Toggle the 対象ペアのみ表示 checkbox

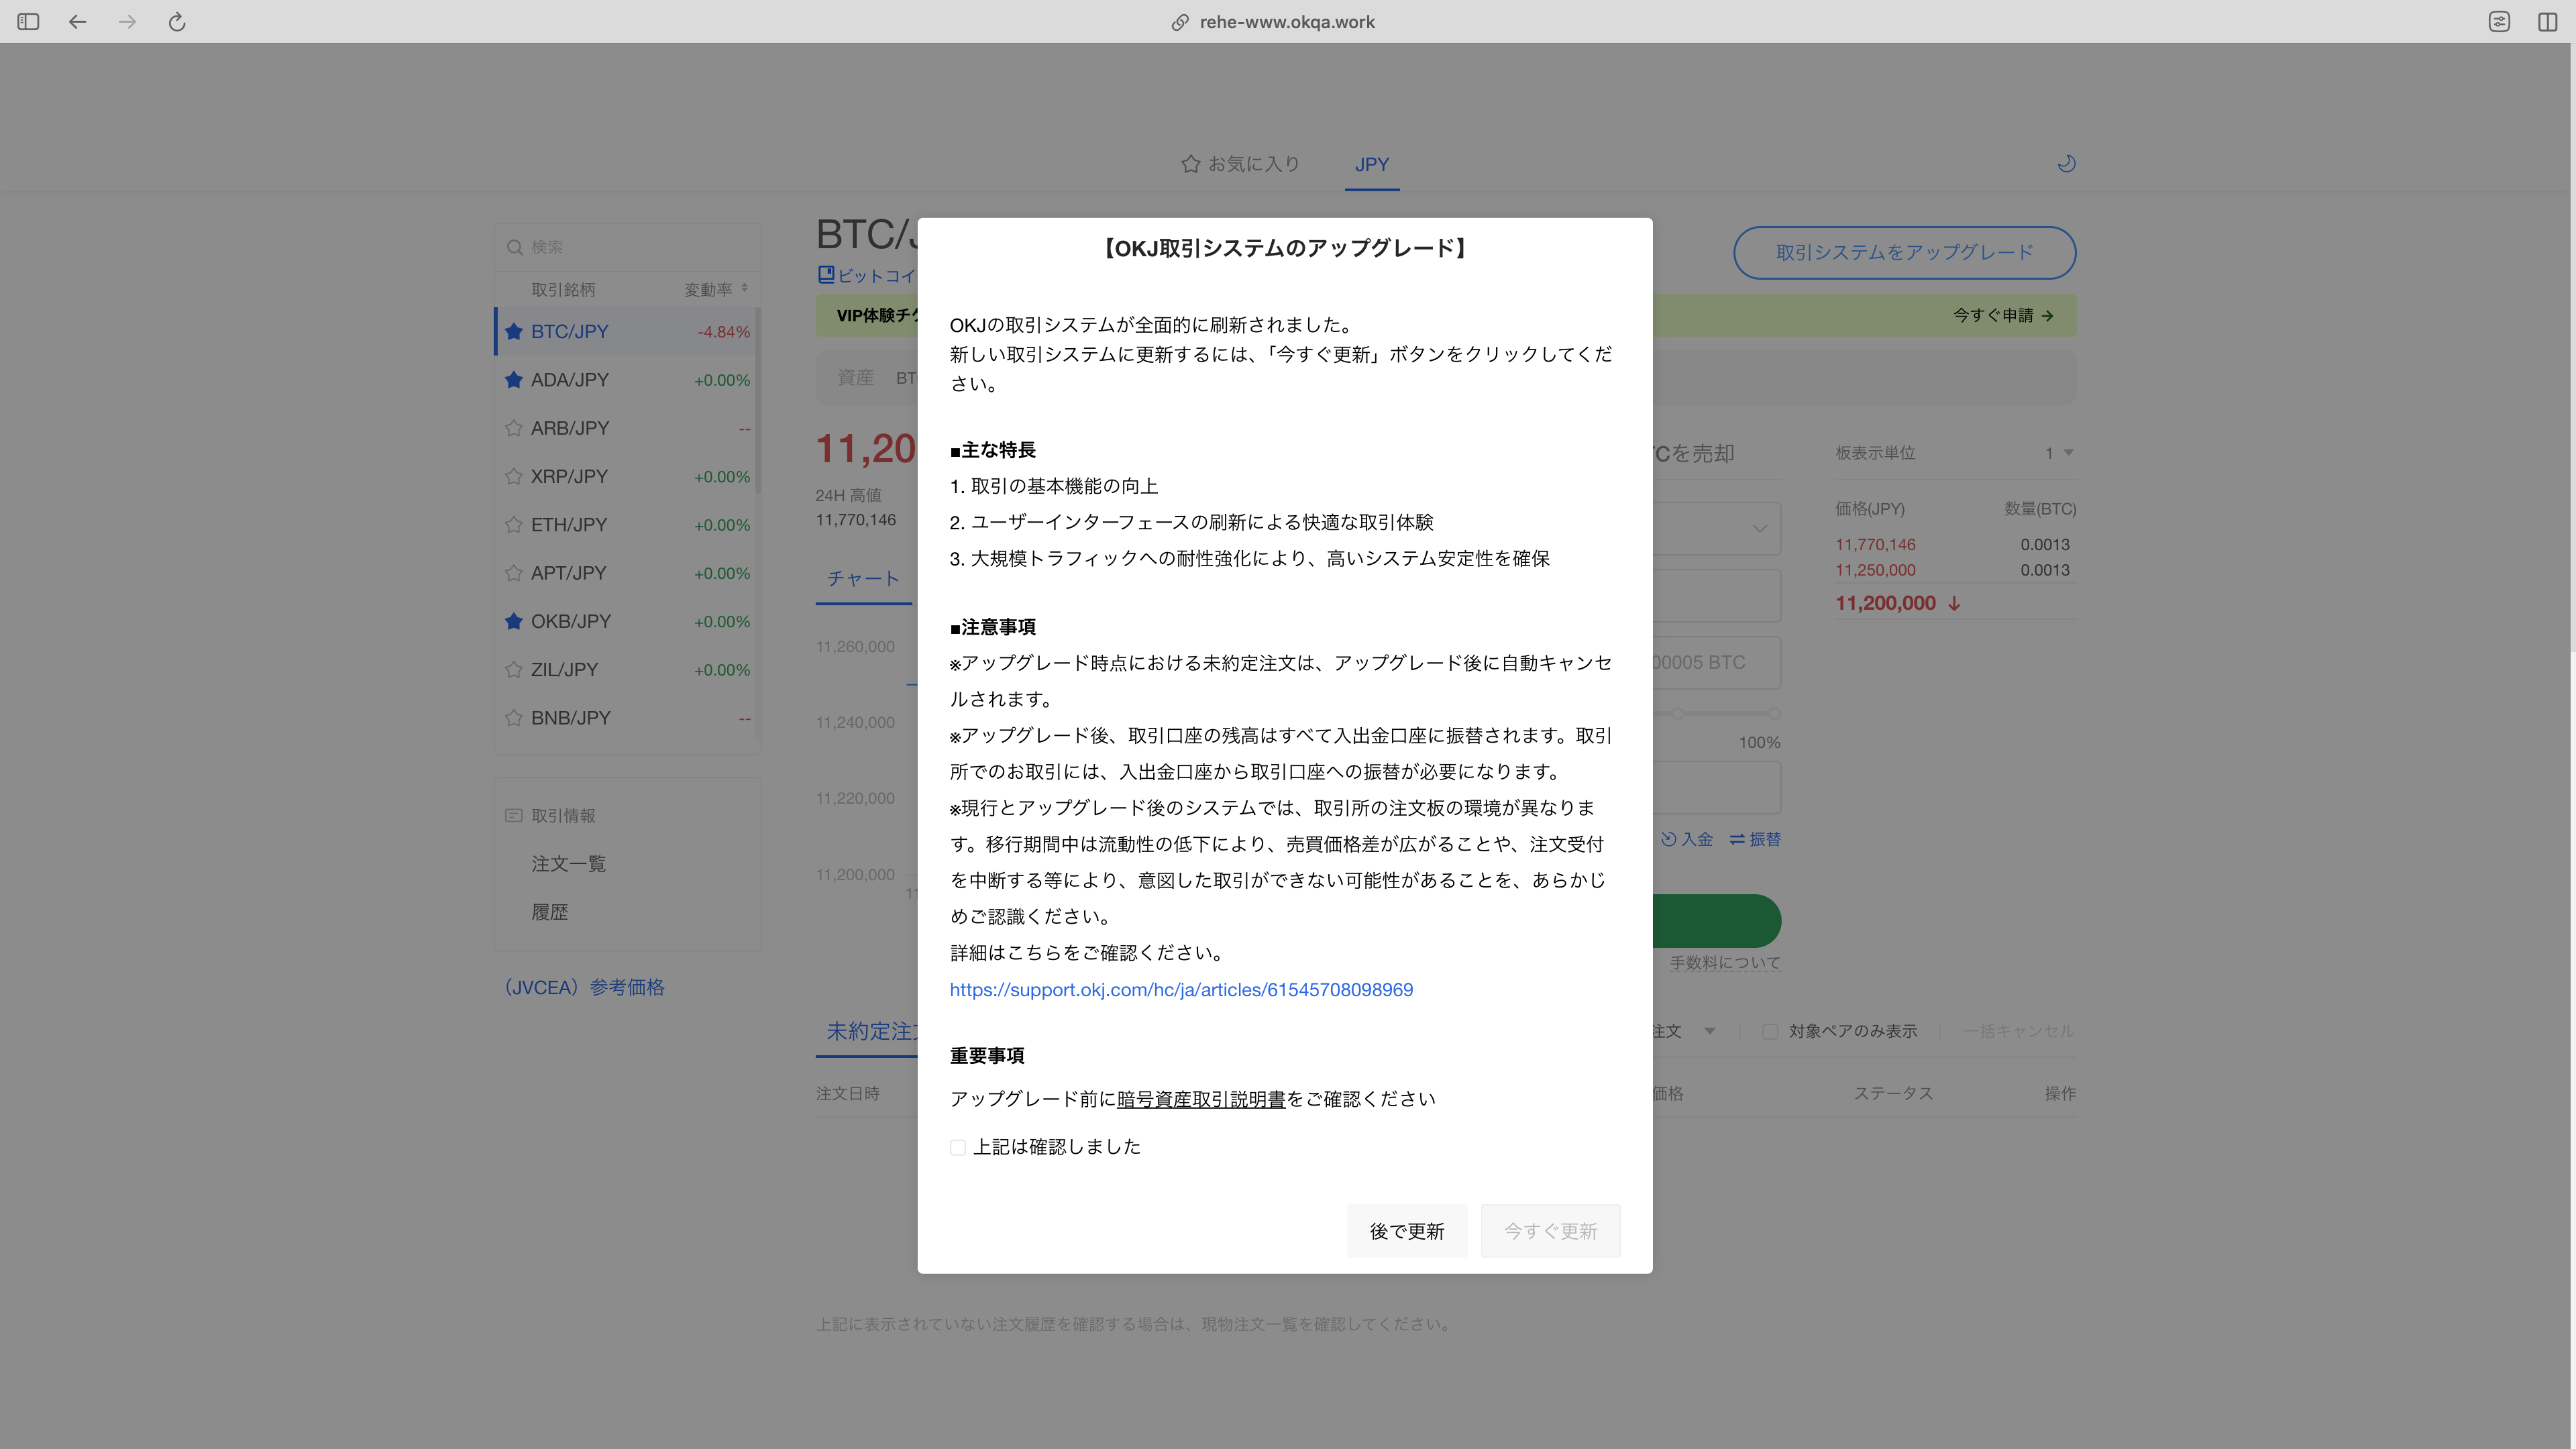[x=1770, y=1031]
